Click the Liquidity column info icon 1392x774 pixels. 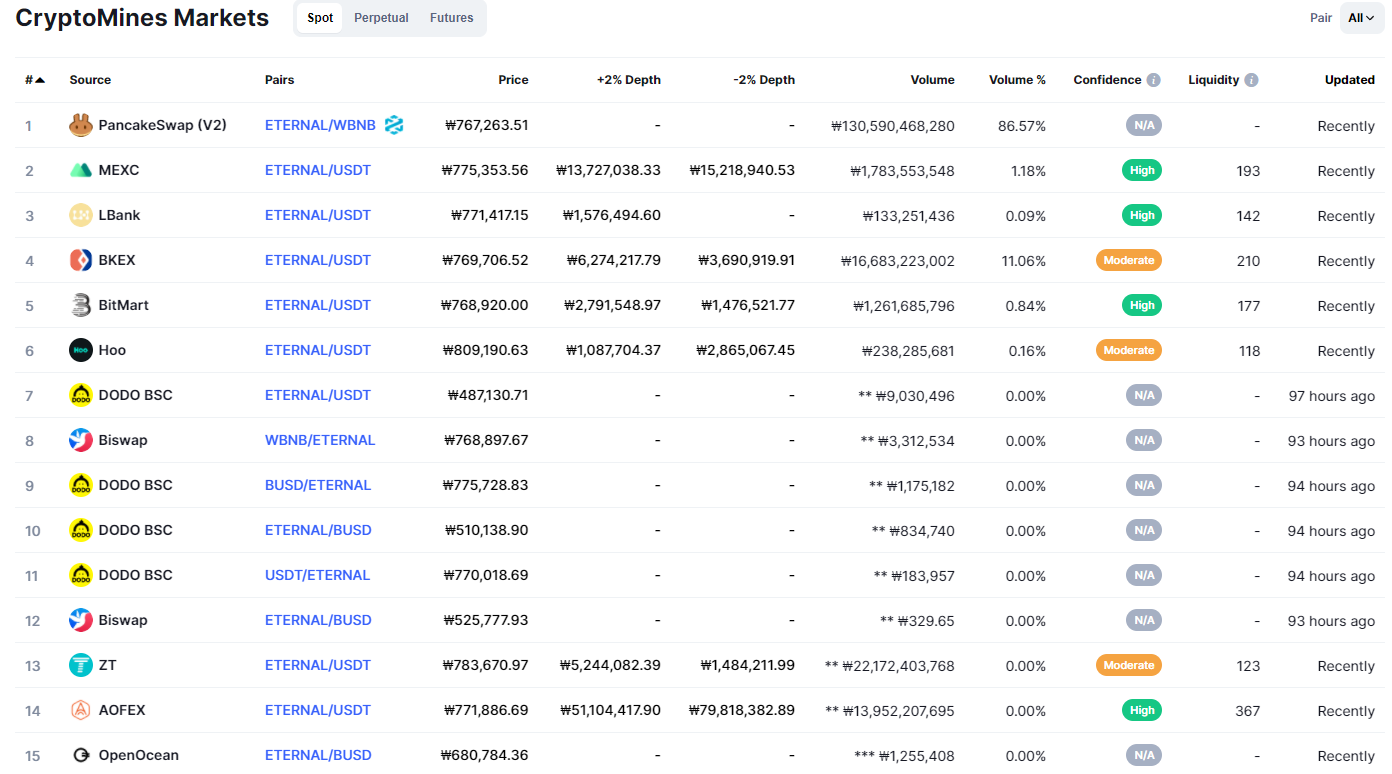[x=1251, y=80]
